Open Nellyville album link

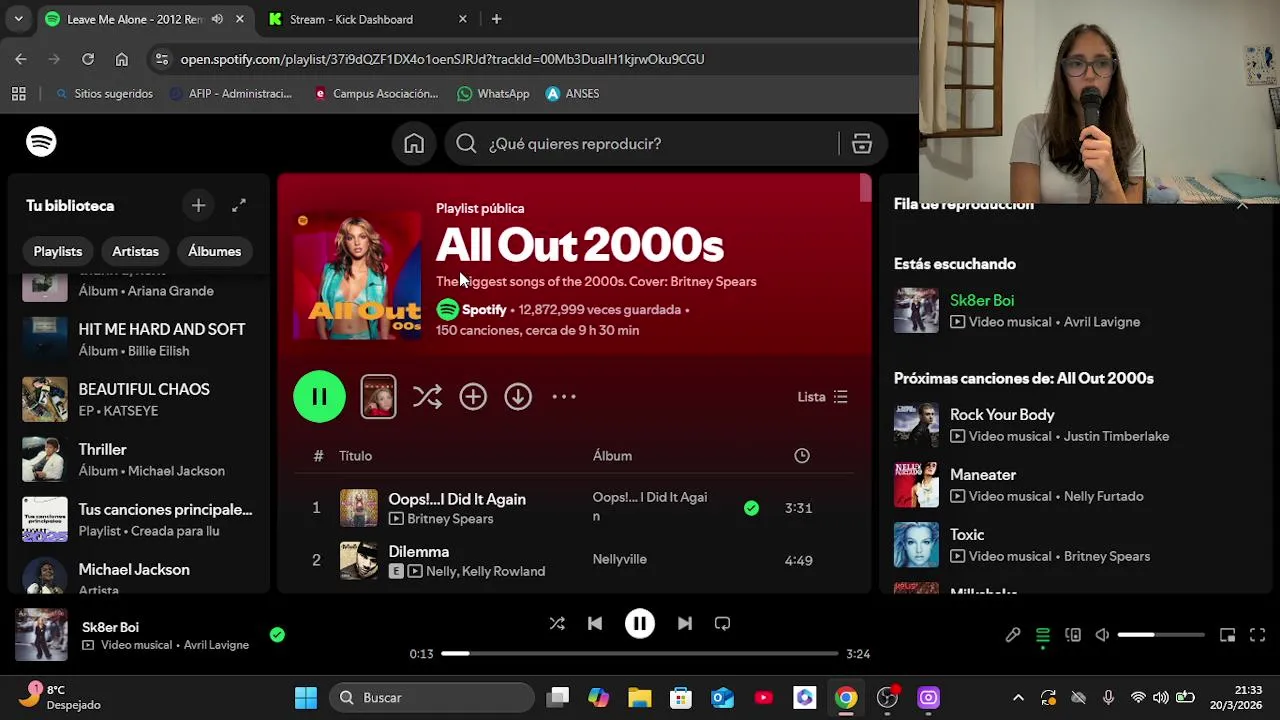click(619, 560)
